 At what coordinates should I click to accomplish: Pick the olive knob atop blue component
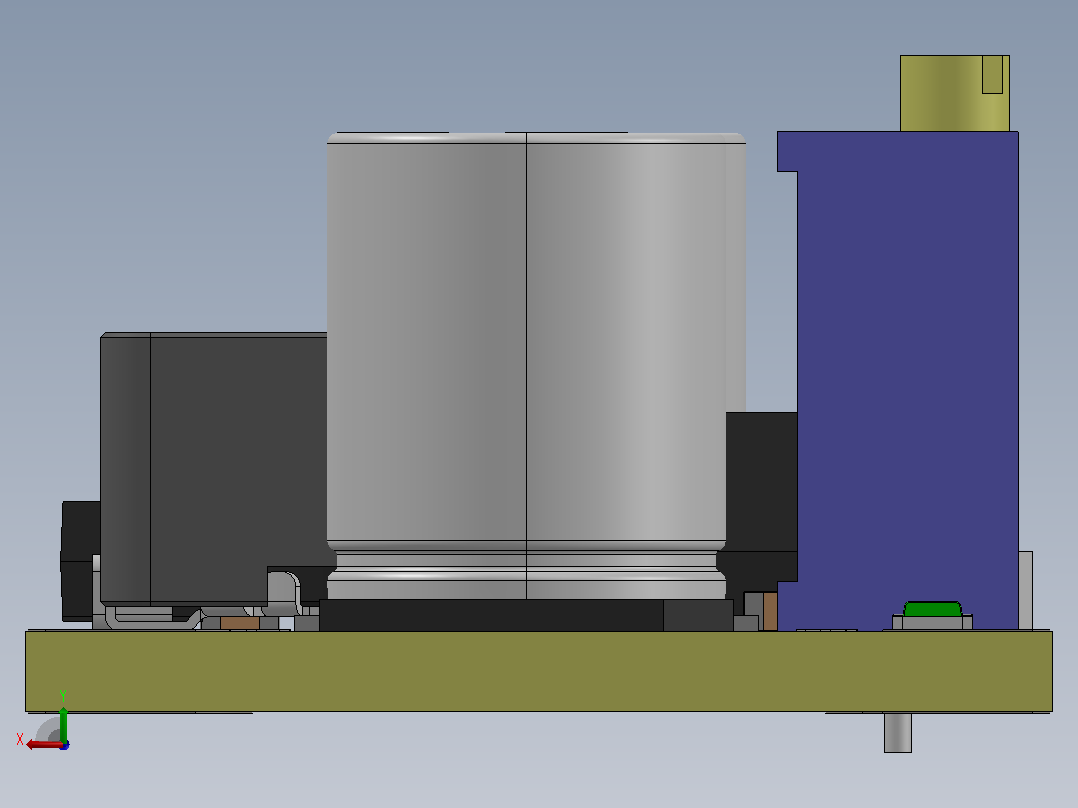(x=954, y=94)
